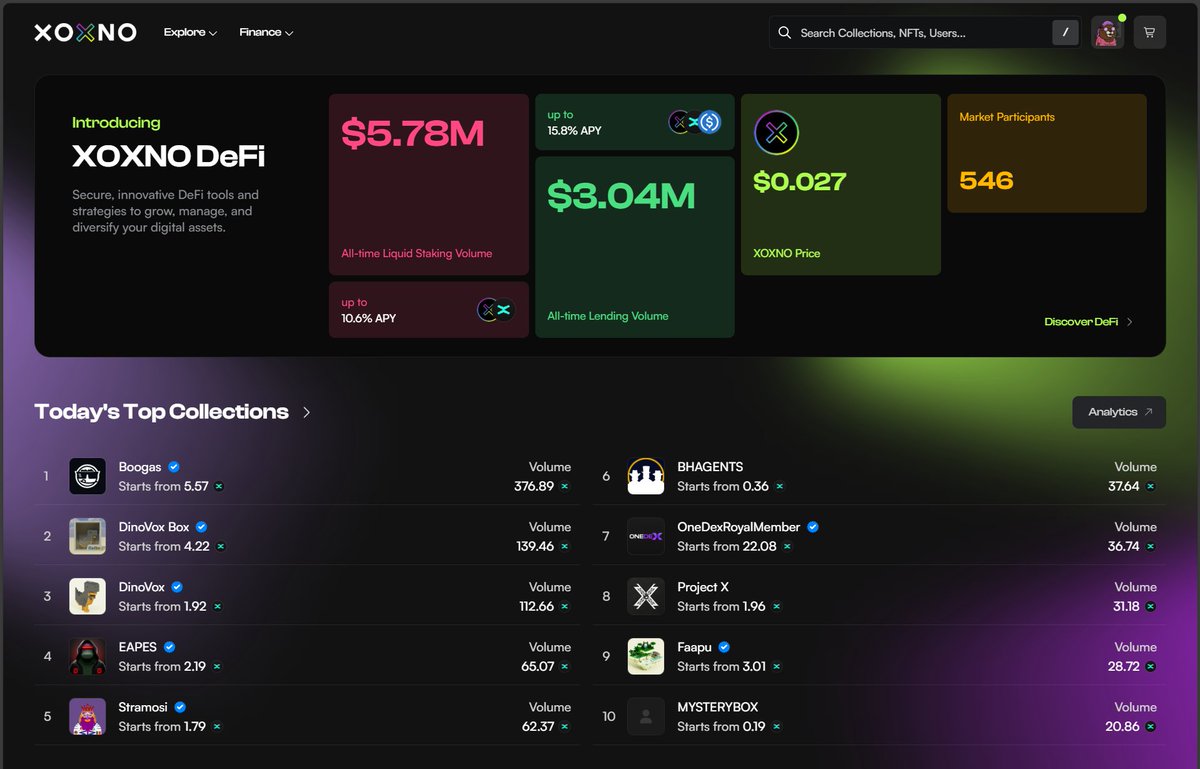Click the Today's Top Collections heading

[x=162, y=412]
